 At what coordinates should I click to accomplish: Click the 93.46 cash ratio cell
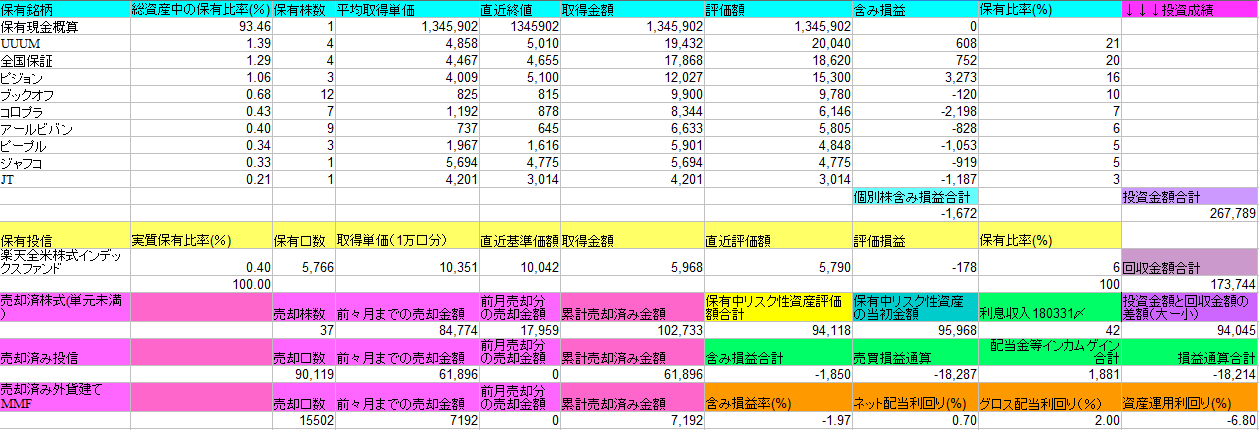tap(201, 27)
